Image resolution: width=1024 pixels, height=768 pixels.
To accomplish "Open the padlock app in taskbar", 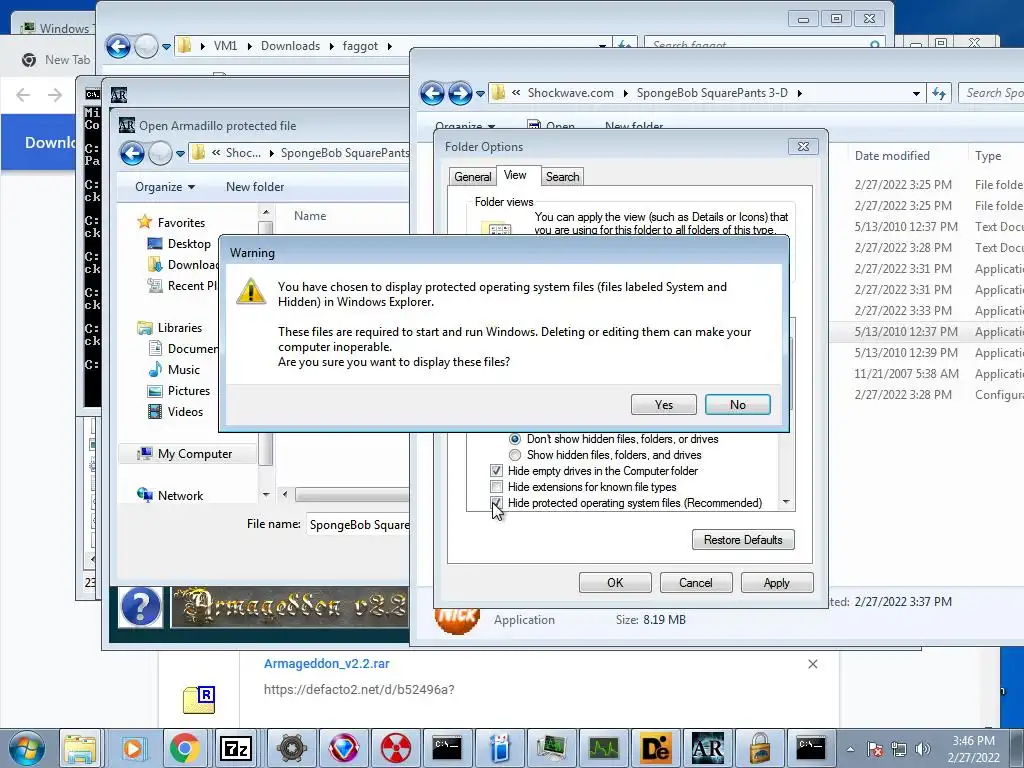I will click(760, 748).
